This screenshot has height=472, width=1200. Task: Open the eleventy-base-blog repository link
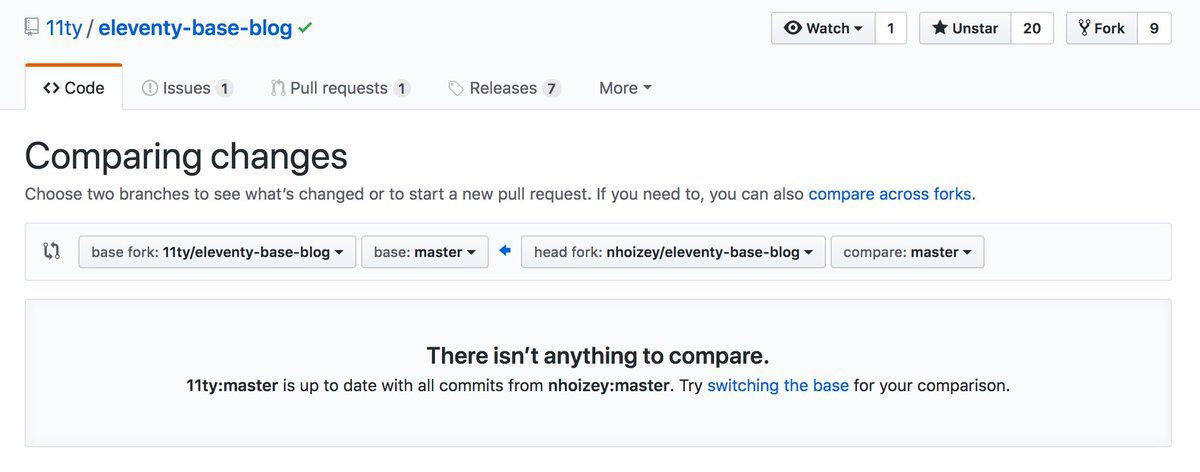[x=195, y=28]
